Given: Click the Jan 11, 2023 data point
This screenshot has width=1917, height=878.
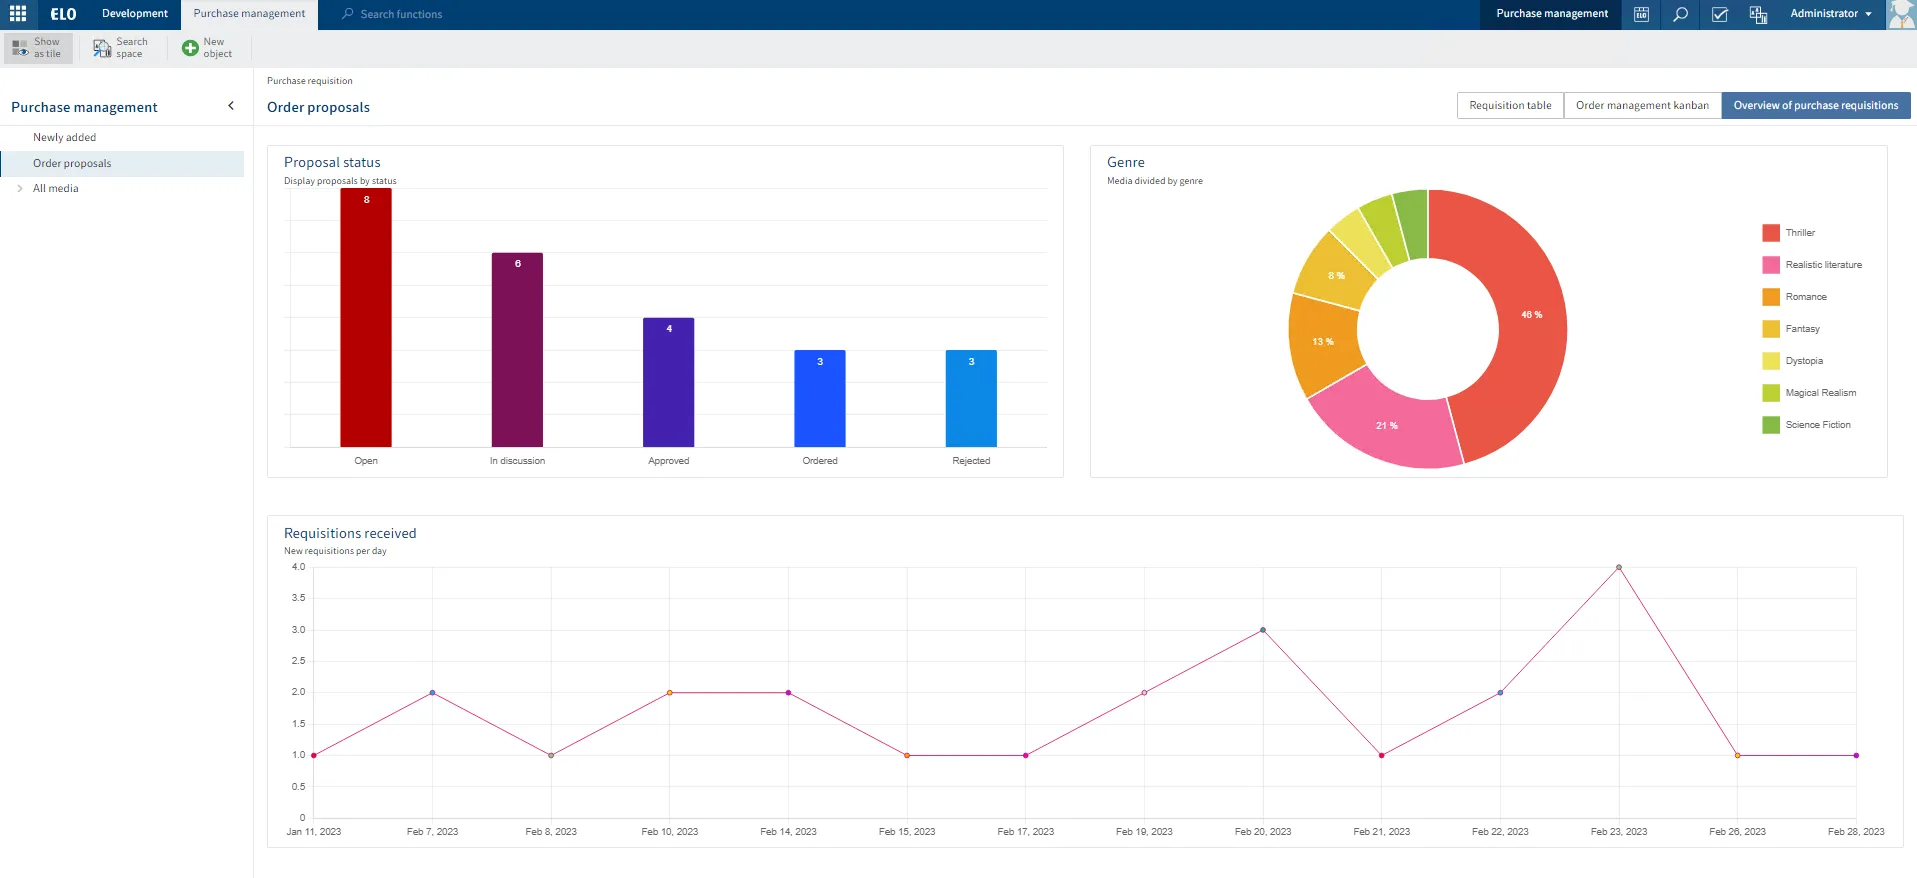Looking at the screenshot, I should click(314, 755).
